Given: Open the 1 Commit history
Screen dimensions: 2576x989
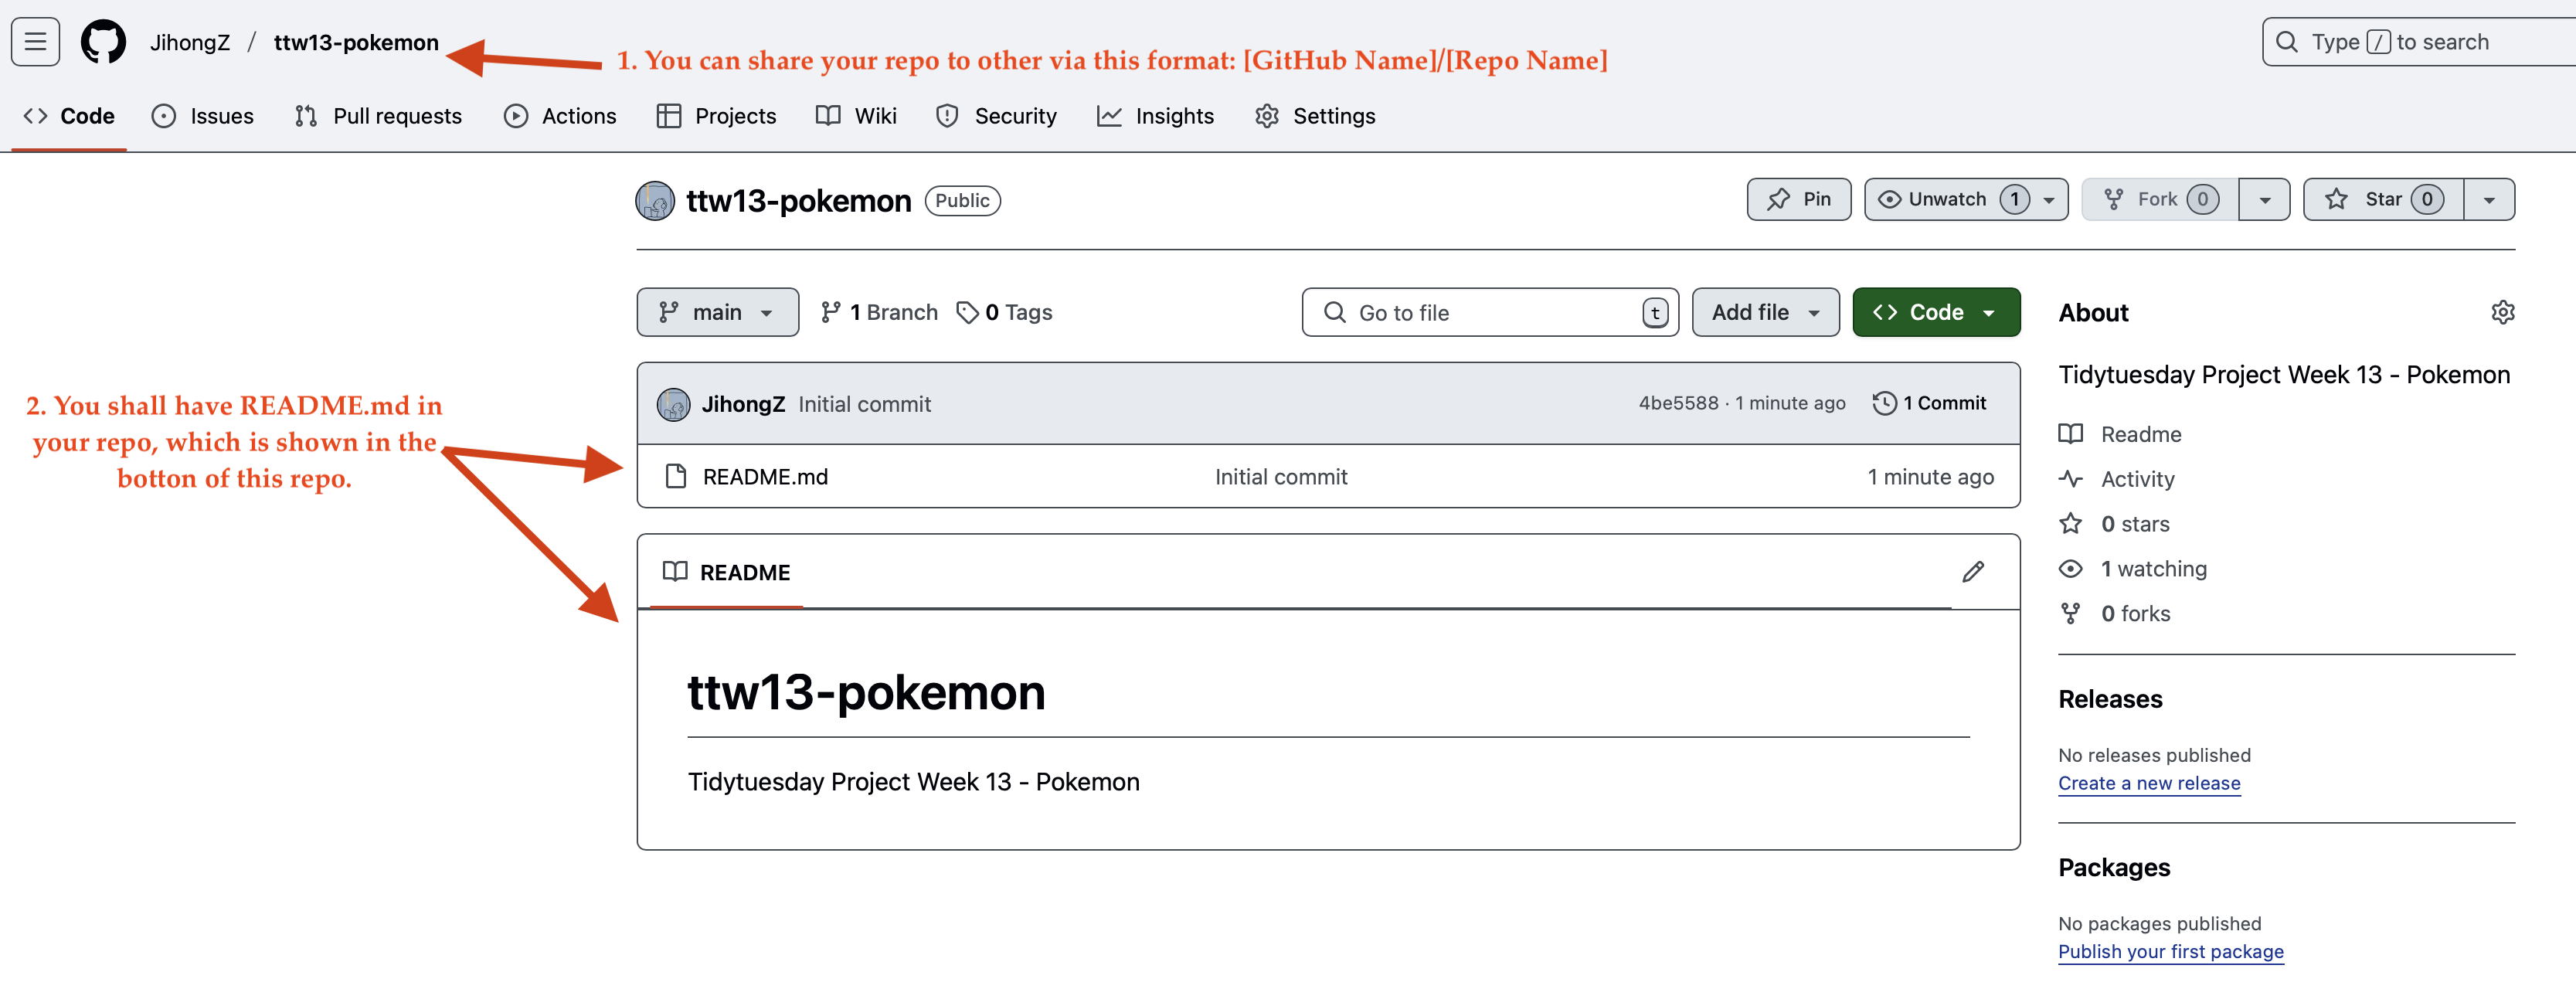Looking at the screenshot, I should coord(1929,403).
